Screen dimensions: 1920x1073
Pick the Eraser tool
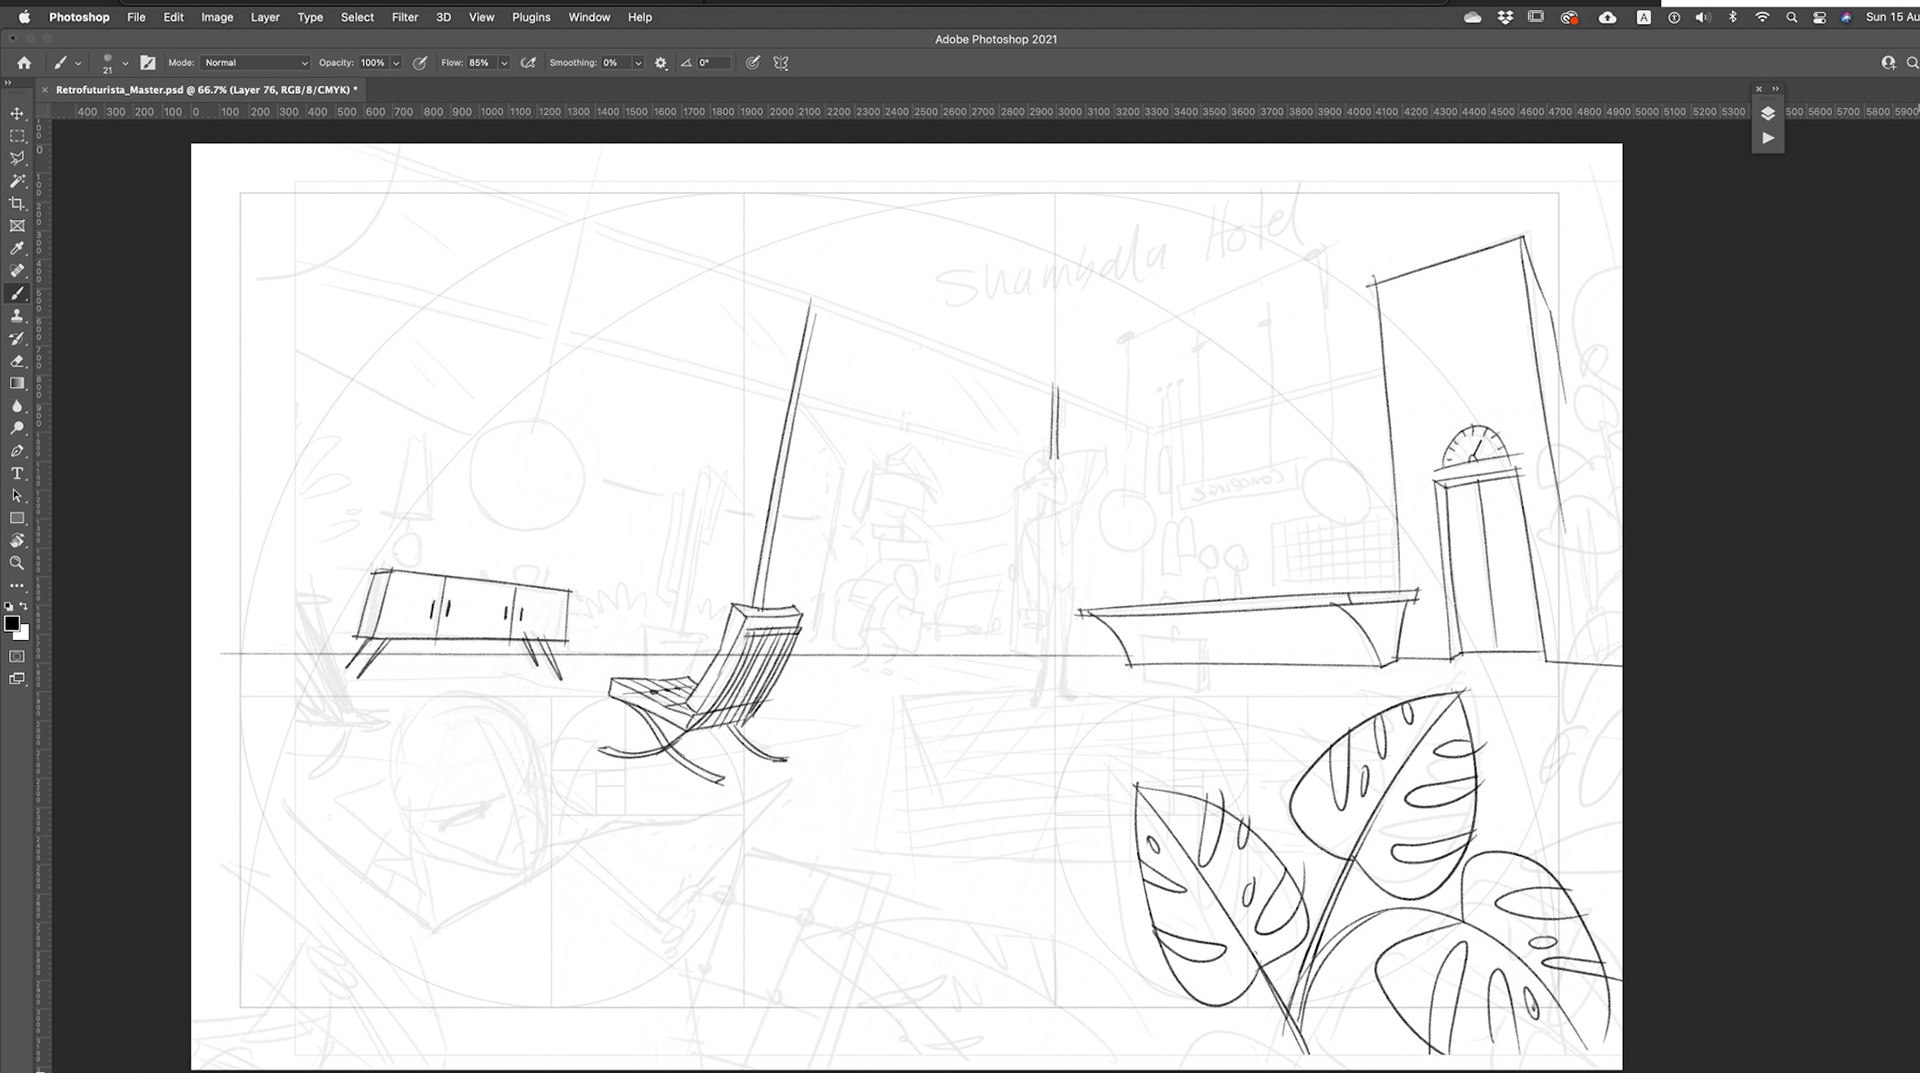click(x=17, y=361)
